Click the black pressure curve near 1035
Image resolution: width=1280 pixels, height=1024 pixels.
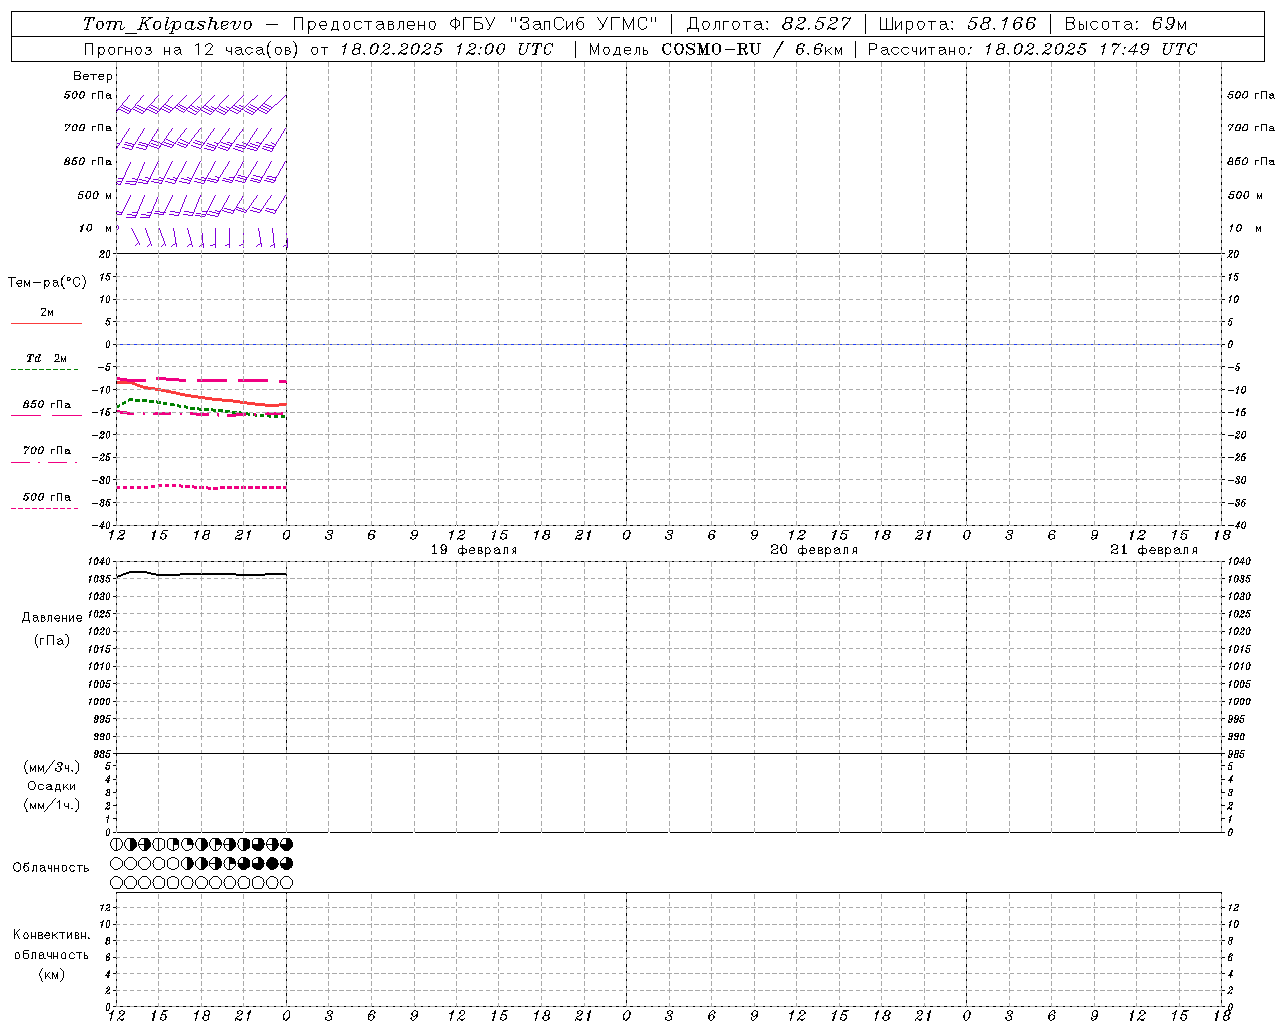[200, 574]
